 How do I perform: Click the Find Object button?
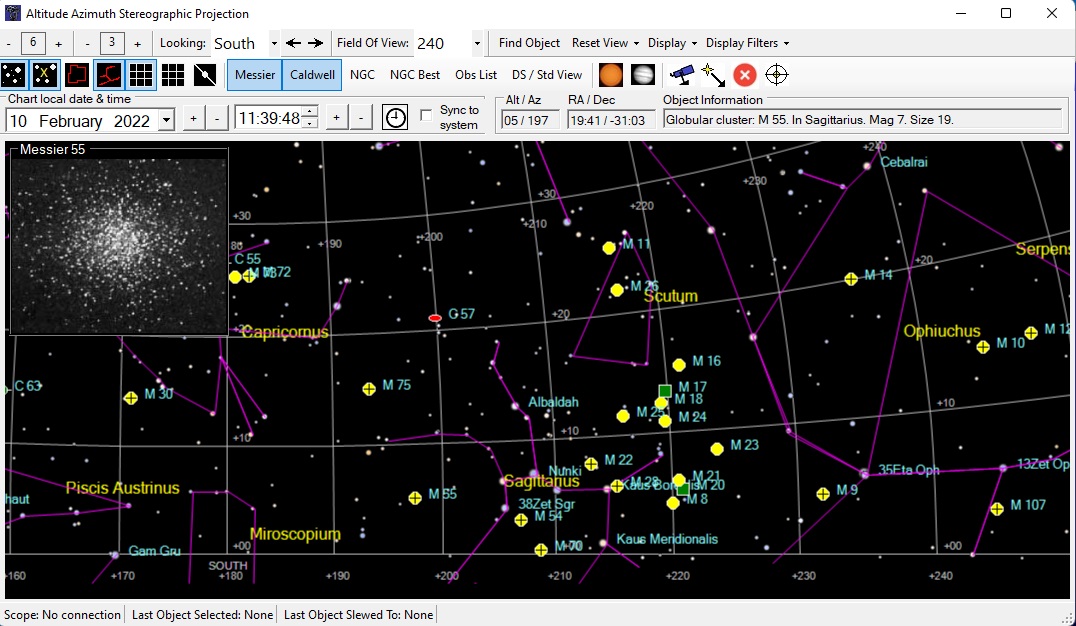click(x=529, y=43)
